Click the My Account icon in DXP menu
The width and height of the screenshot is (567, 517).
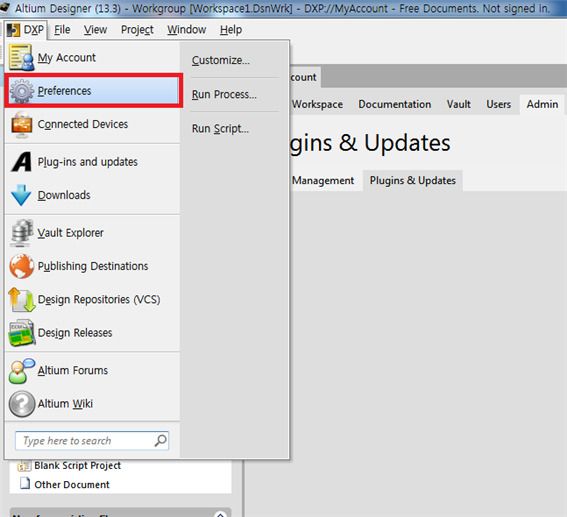pos(21,57)
